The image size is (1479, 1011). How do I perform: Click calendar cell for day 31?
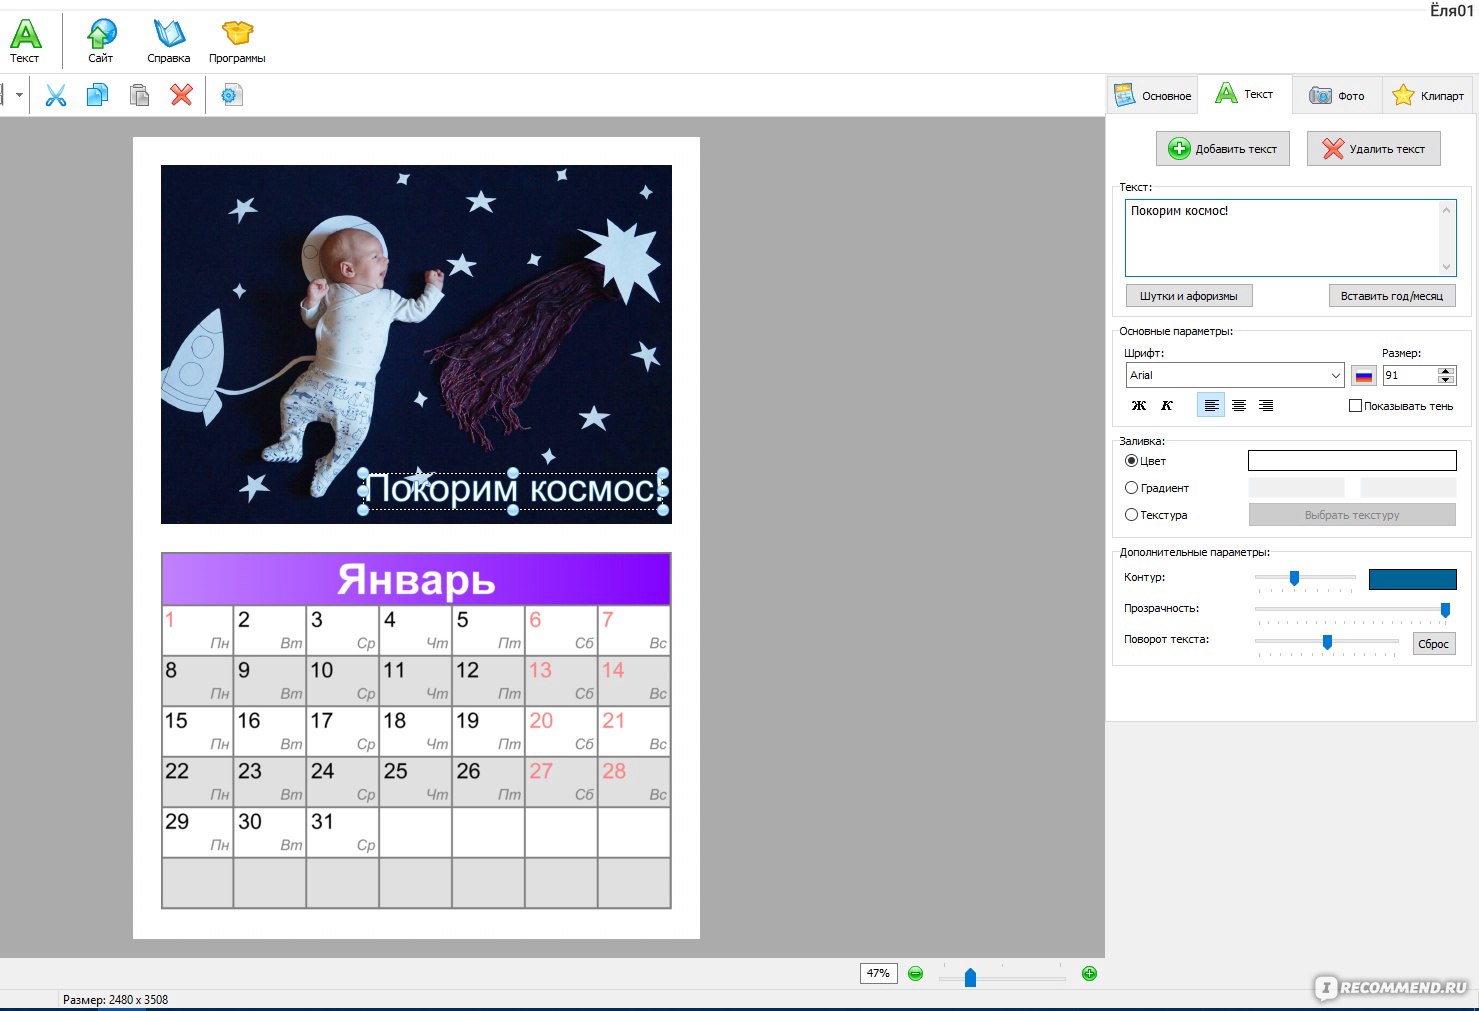point(342,832)
